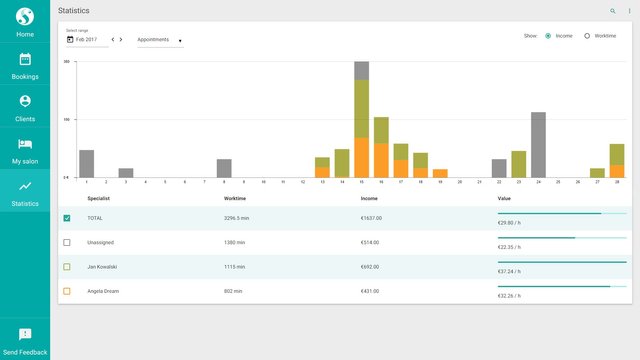The width and height of the screenshot is (640, 360).
Task: Click the calendar icon beside Feb 2017
Action: click(70, 39)
